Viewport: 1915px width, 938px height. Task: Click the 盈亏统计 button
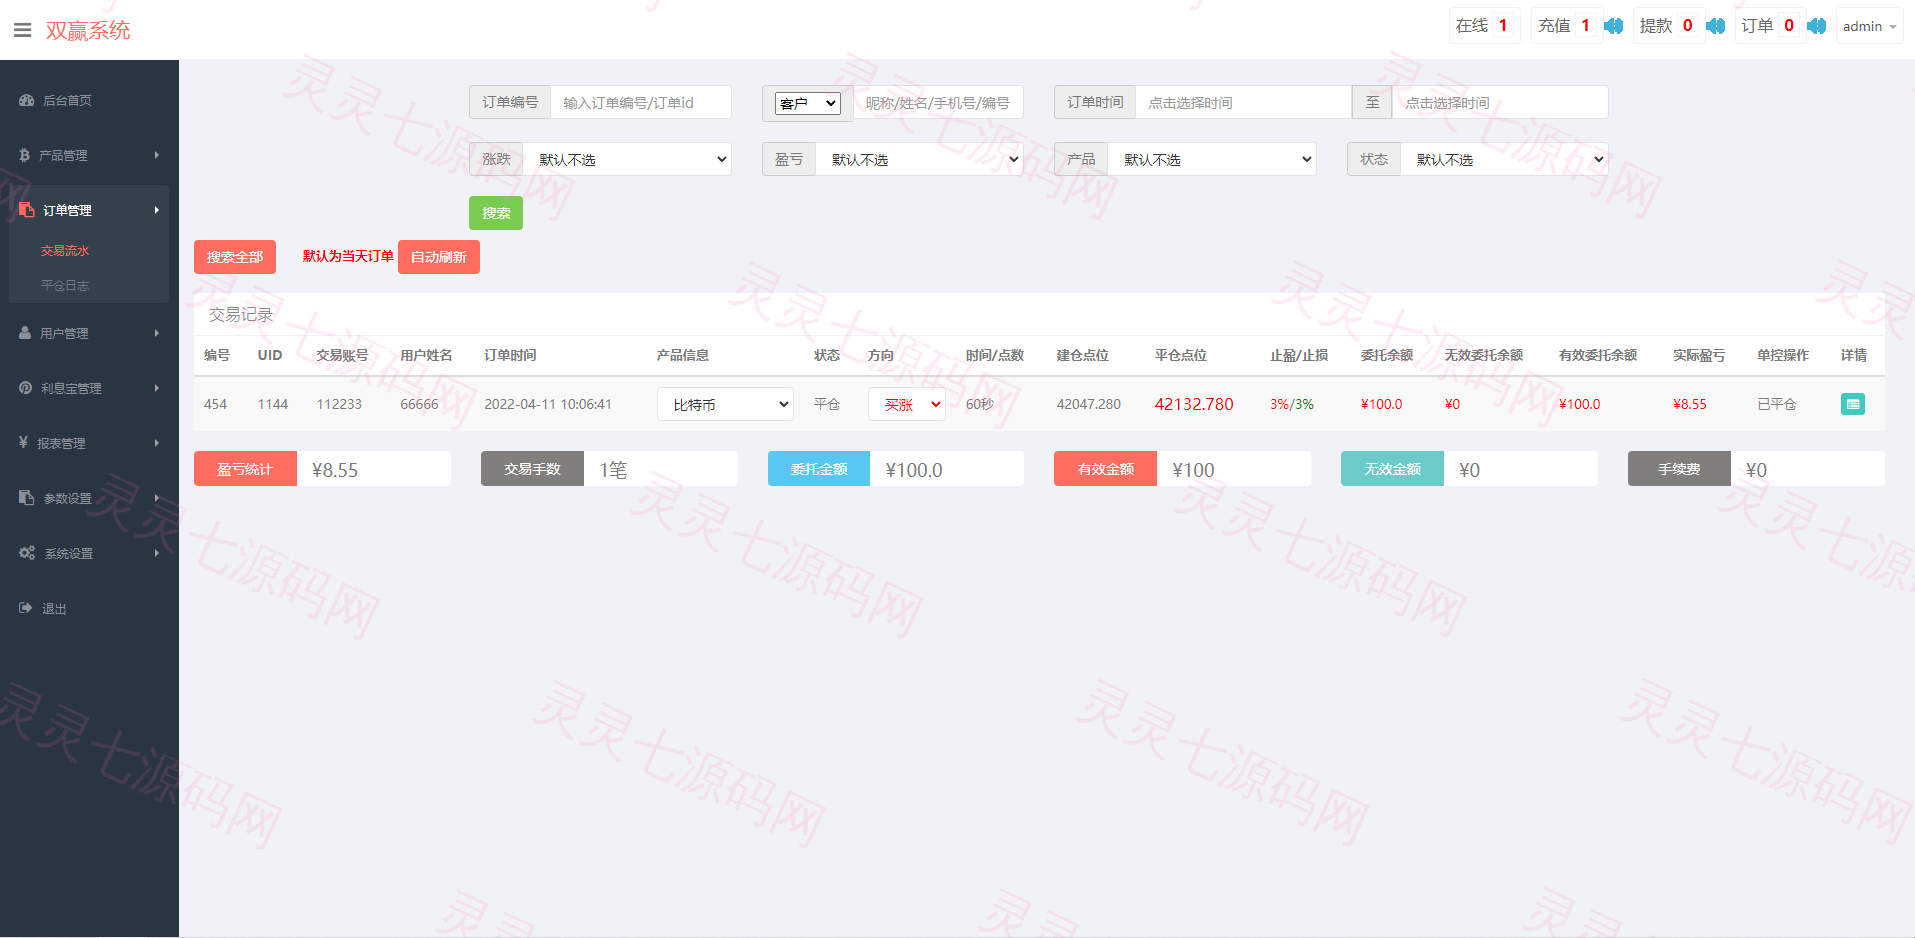(245, 469)
